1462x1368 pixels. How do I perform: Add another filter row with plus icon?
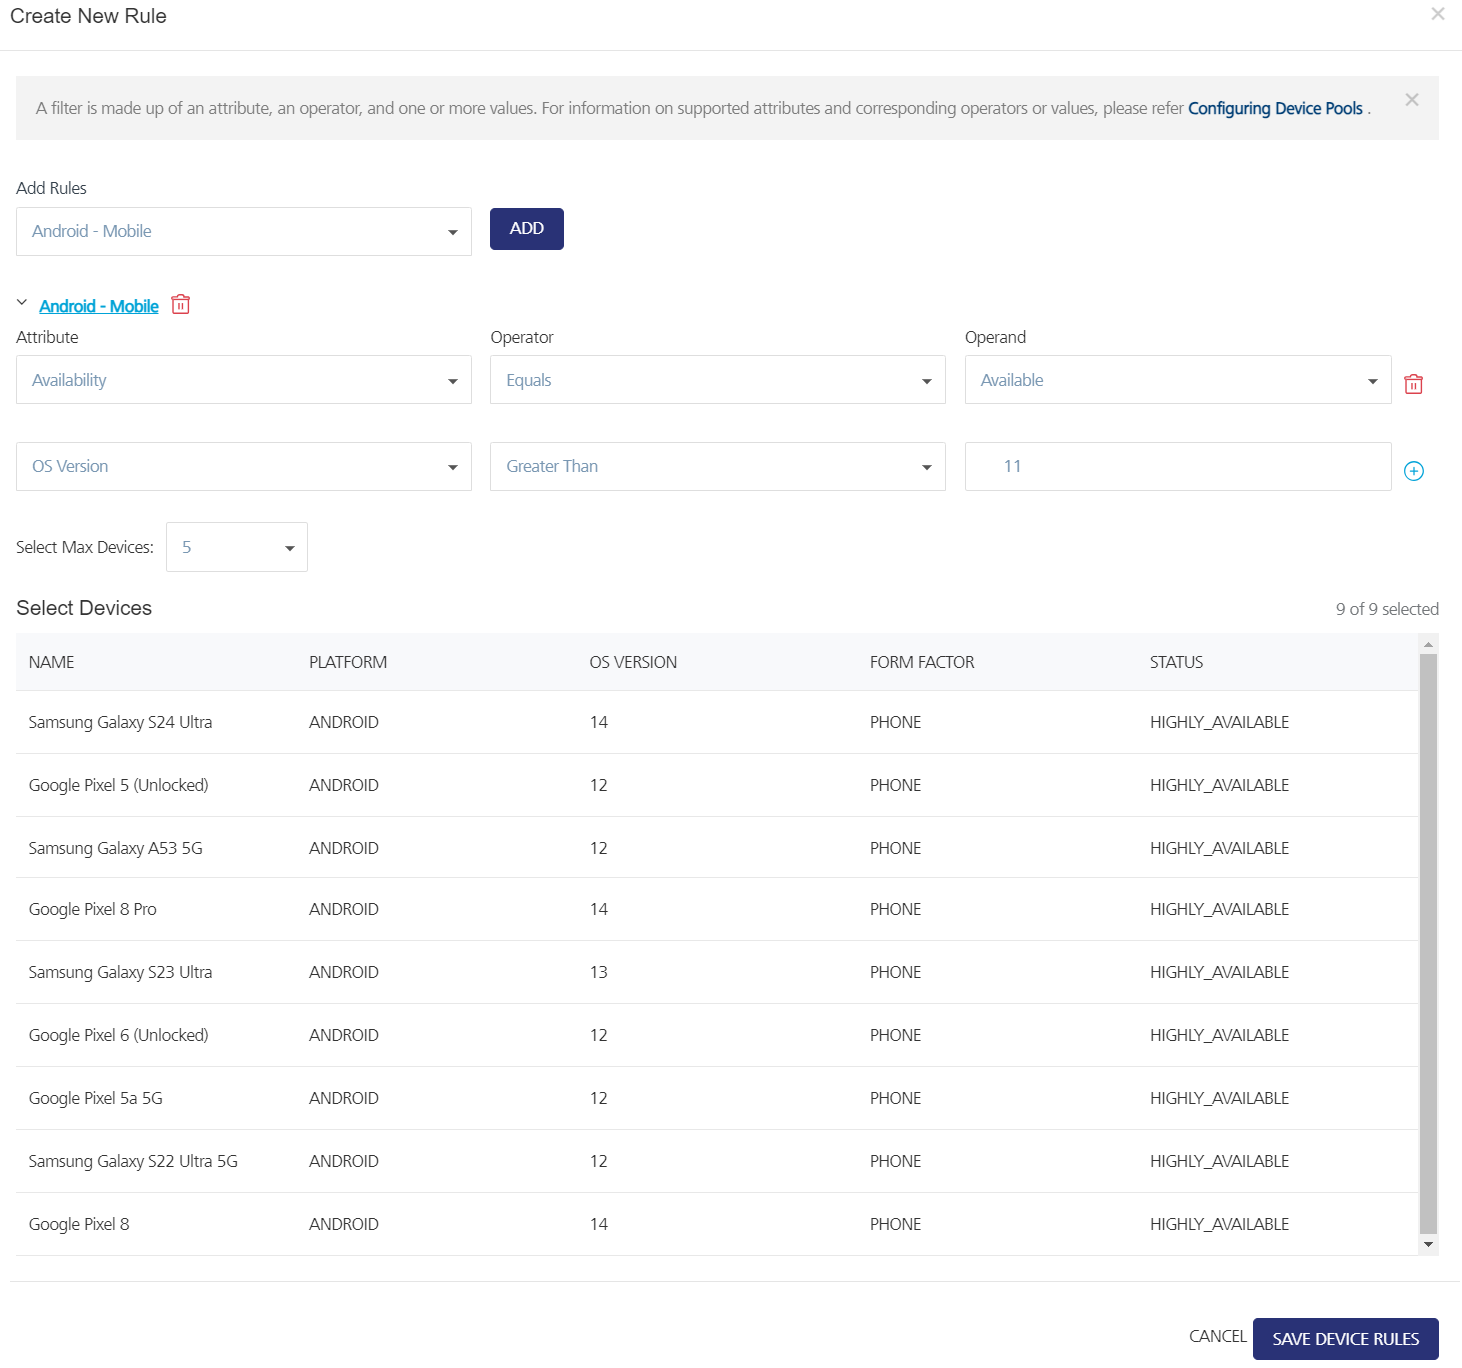1413,471
